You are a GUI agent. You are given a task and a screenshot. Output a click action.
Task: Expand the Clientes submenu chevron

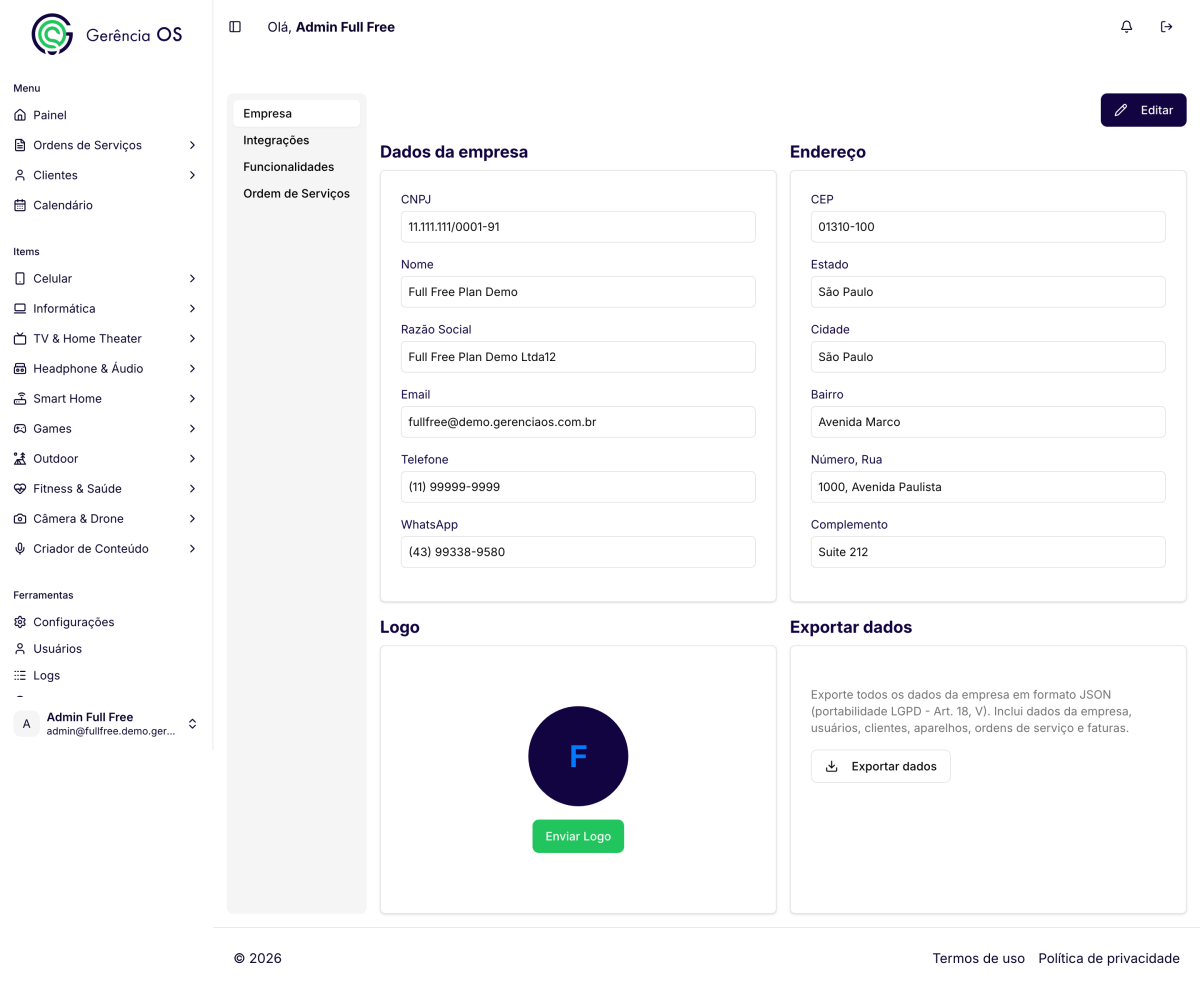(x=192, y=175)
